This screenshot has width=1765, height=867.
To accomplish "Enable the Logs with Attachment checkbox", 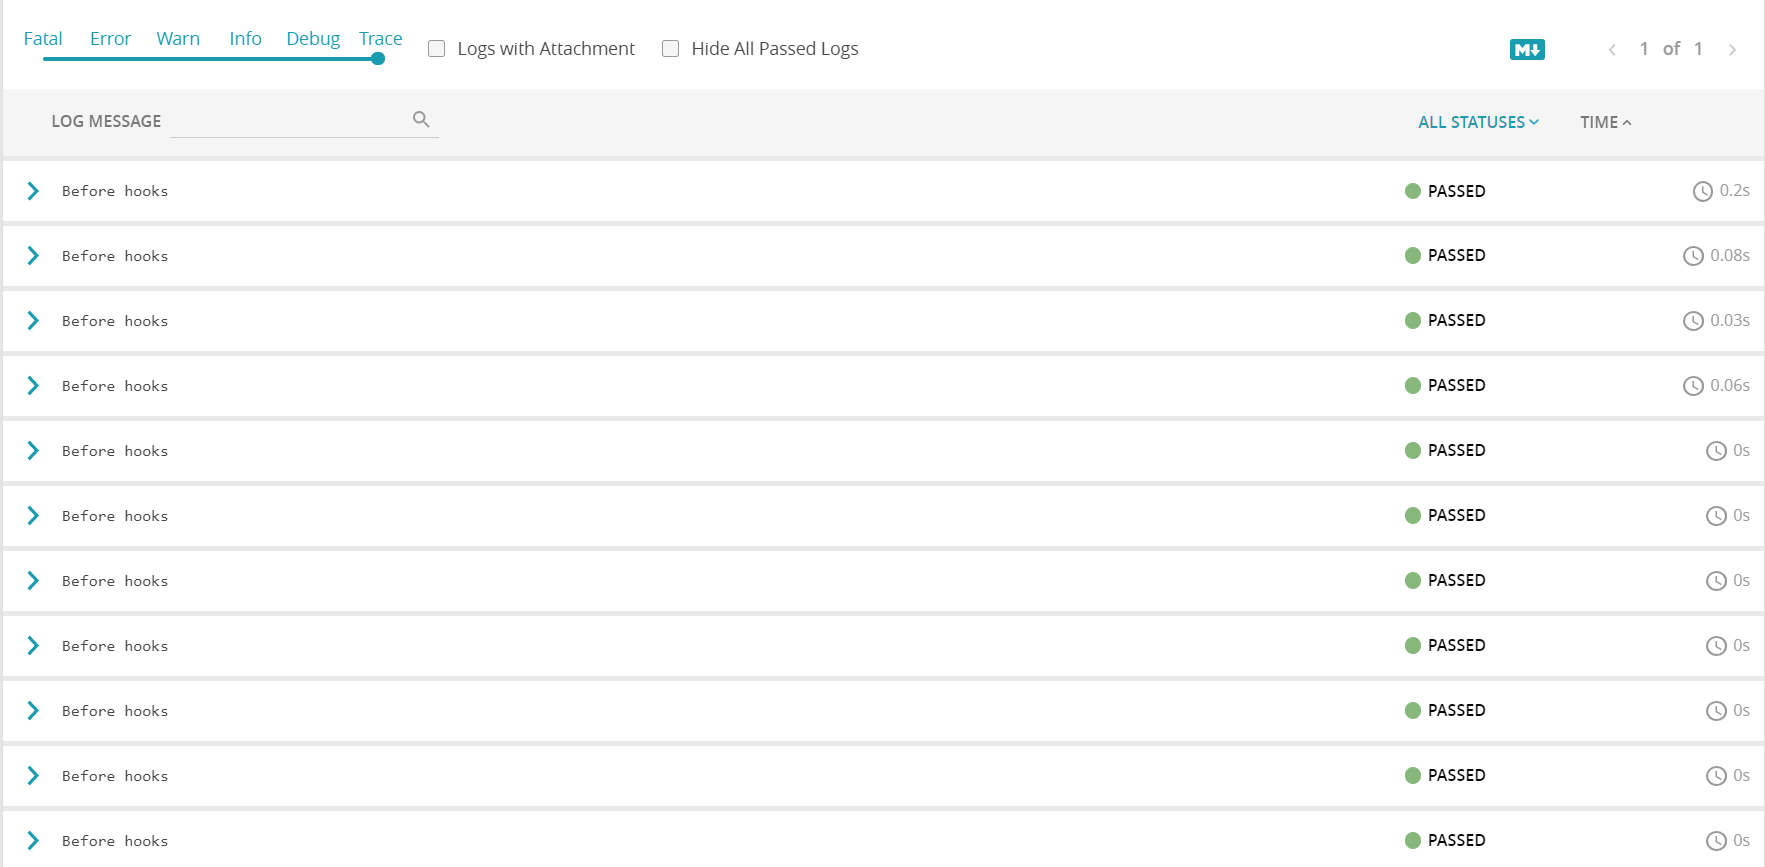I will tap(436, 48).
